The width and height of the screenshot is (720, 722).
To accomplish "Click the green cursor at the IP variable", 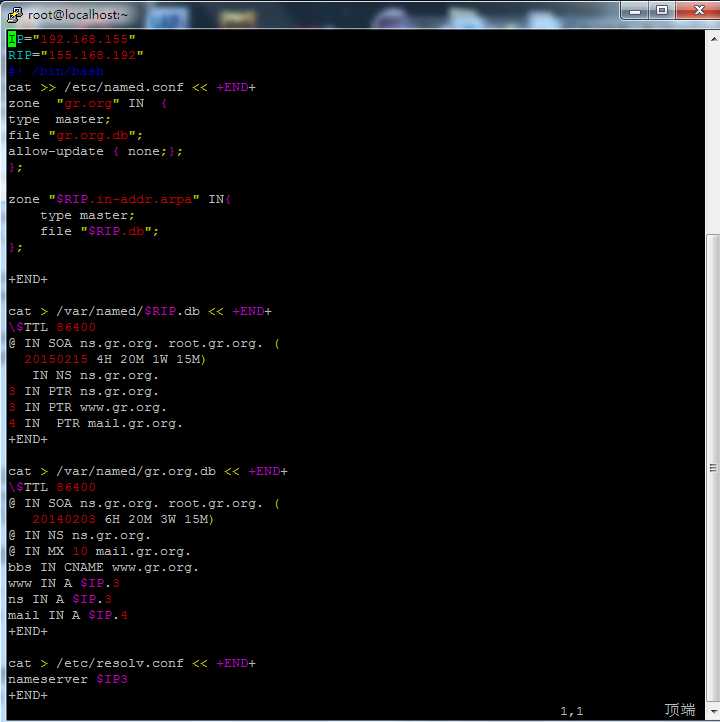I will pos(12,39).
